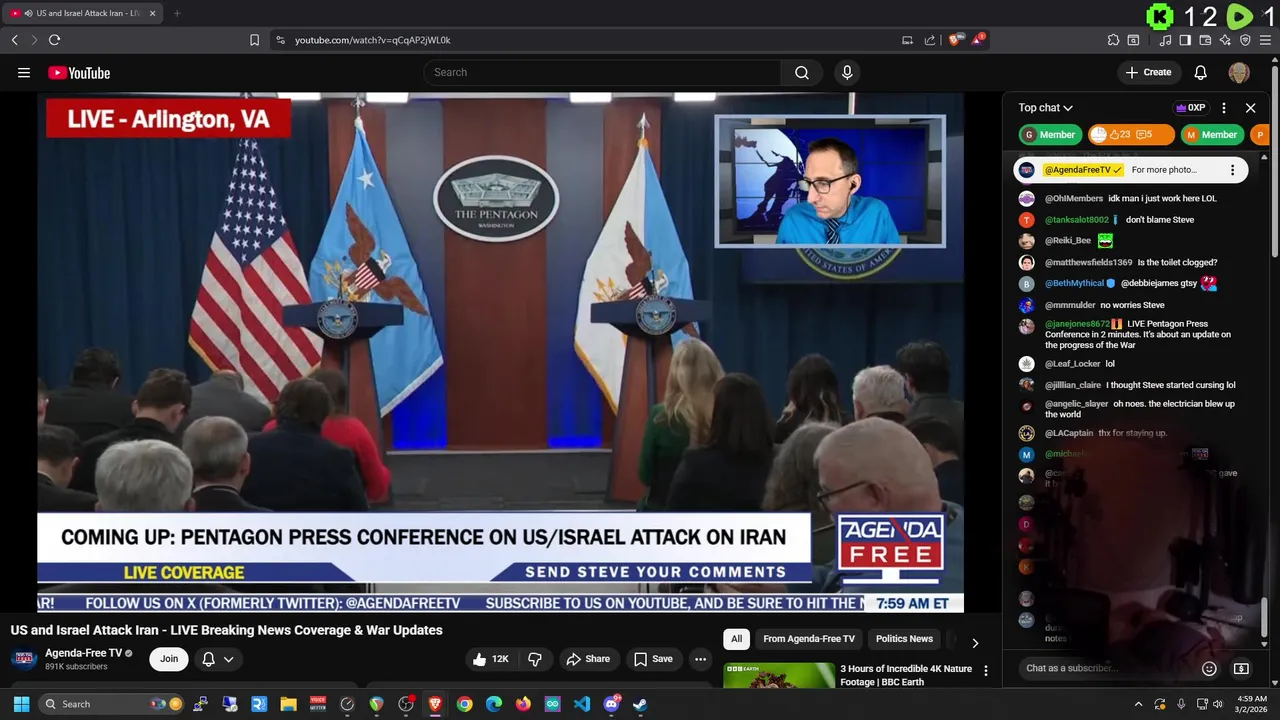This screenshot has width=1280, height=720.
Task: Select the All filter chip
Action: click(736, 639)
